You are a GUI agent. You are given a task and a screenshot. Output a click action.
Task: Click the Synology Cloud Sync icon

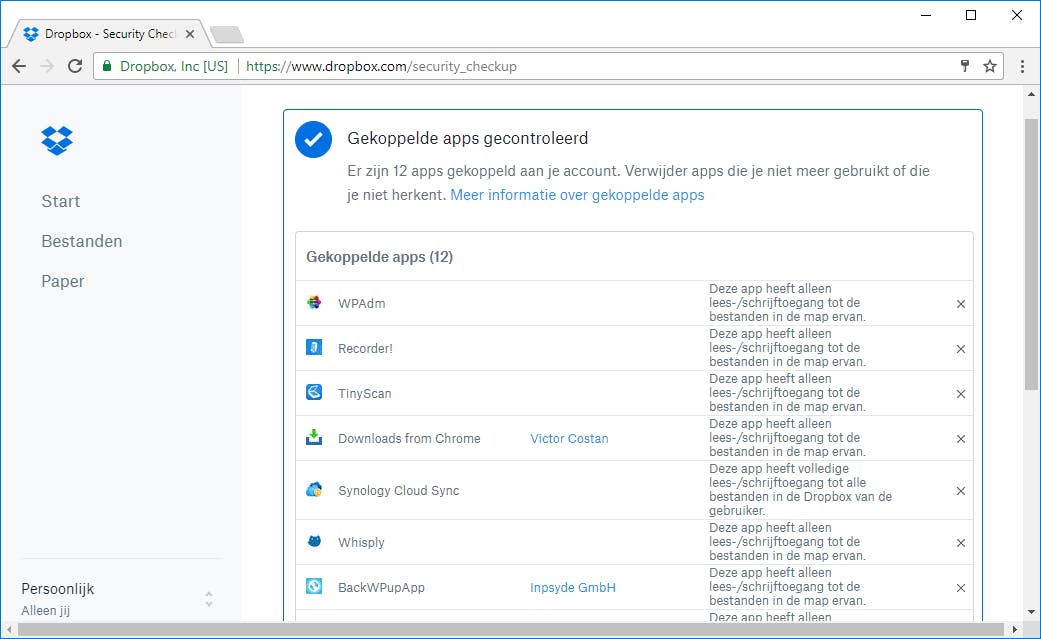coord(314,490)
